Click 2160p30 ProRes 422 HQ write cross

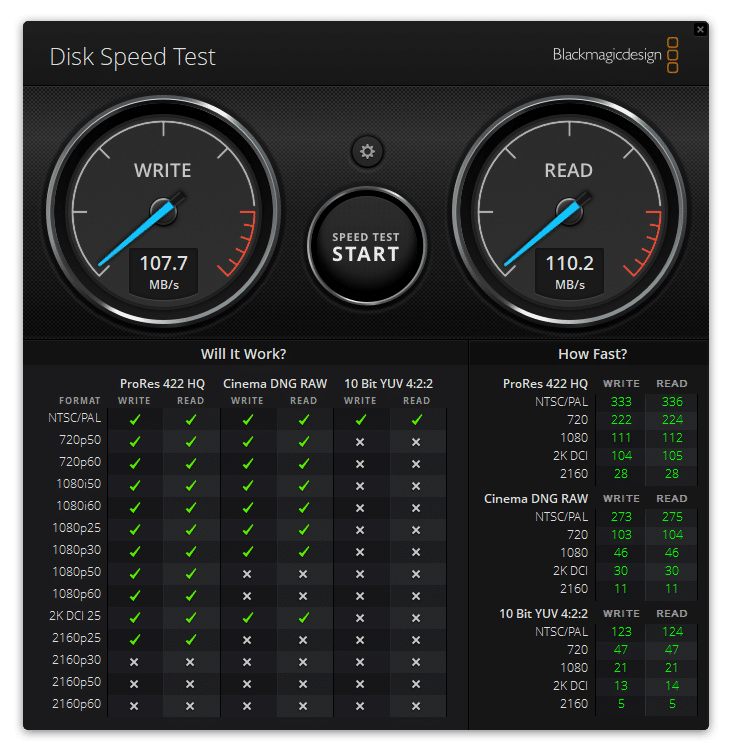coord(134,662)
